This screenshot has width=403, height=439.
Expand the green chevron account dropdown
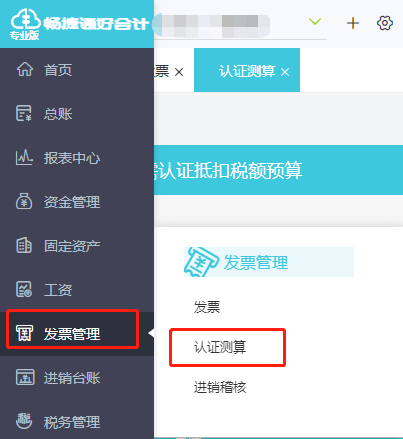pyautogui.click(x=315, y=22)
